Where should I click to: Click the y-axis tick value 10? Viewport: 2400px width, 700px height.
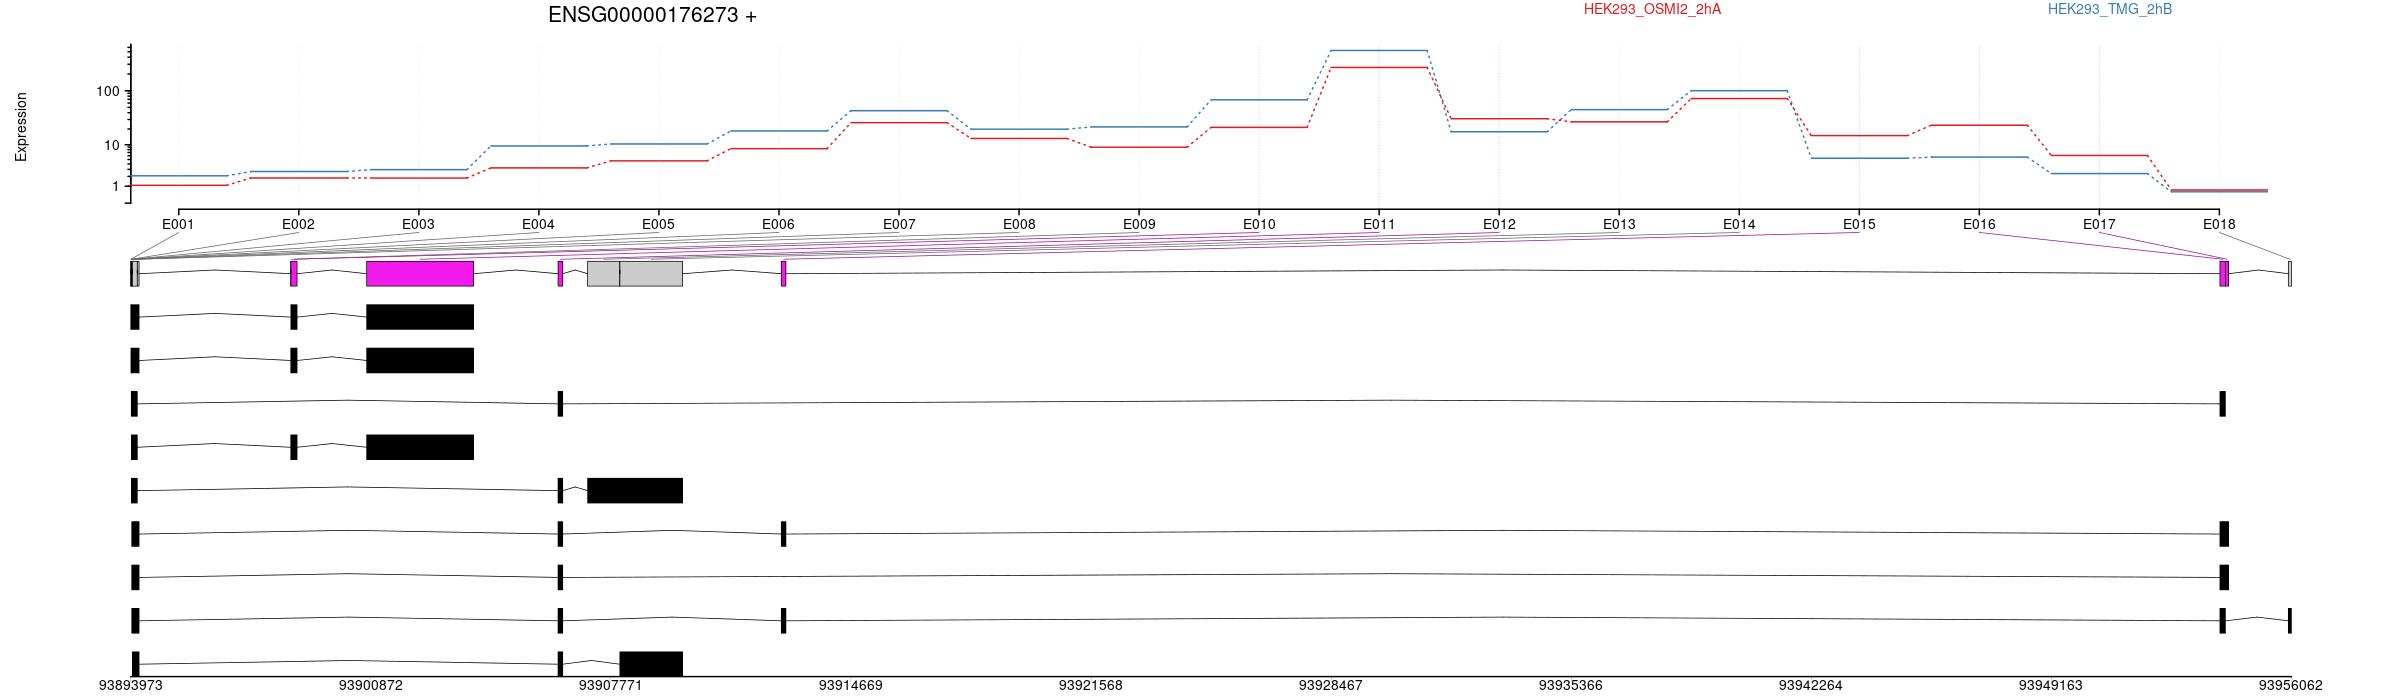[112, 145]
